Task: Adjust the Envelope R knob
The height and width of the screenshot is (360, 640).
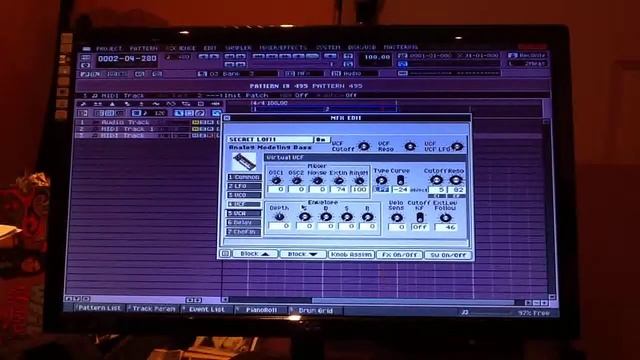Action: pos(367,217)
